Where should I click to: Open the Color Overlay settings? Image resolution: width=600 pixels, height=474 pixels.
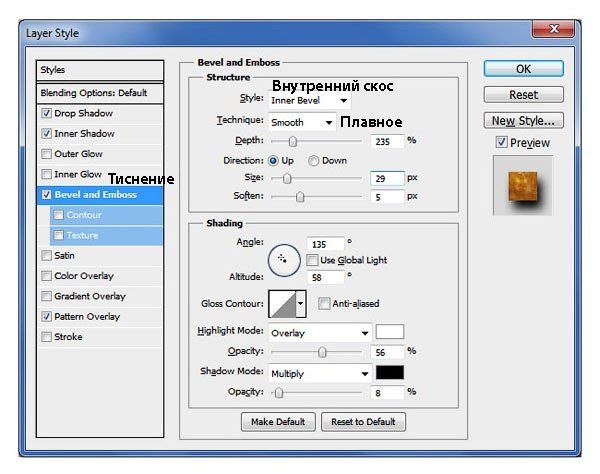coord(84,275)
